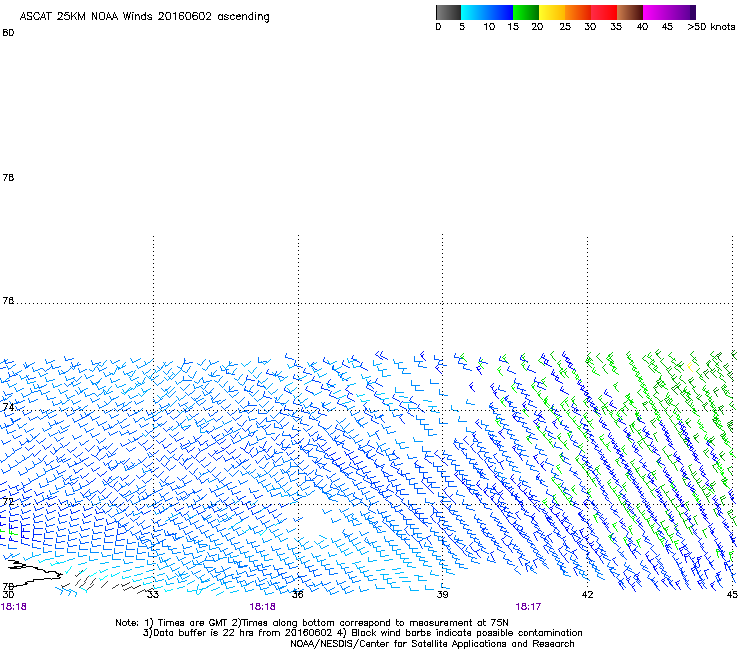Click the latitude 72 axis label
The width and height of the screenshot is (740, 650).
[x=8, y=502]
